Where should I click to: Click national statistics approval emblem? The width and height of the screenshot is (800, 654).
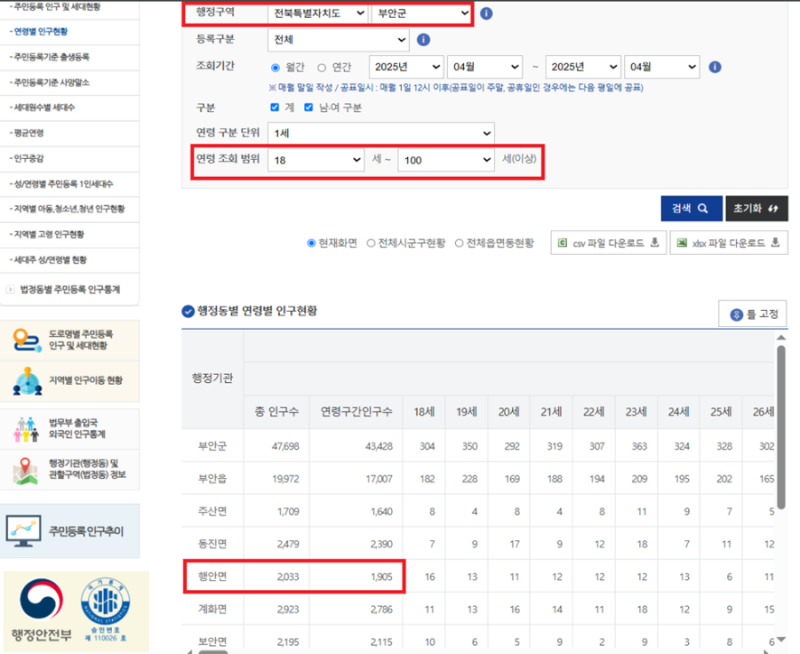click(106, 611)
